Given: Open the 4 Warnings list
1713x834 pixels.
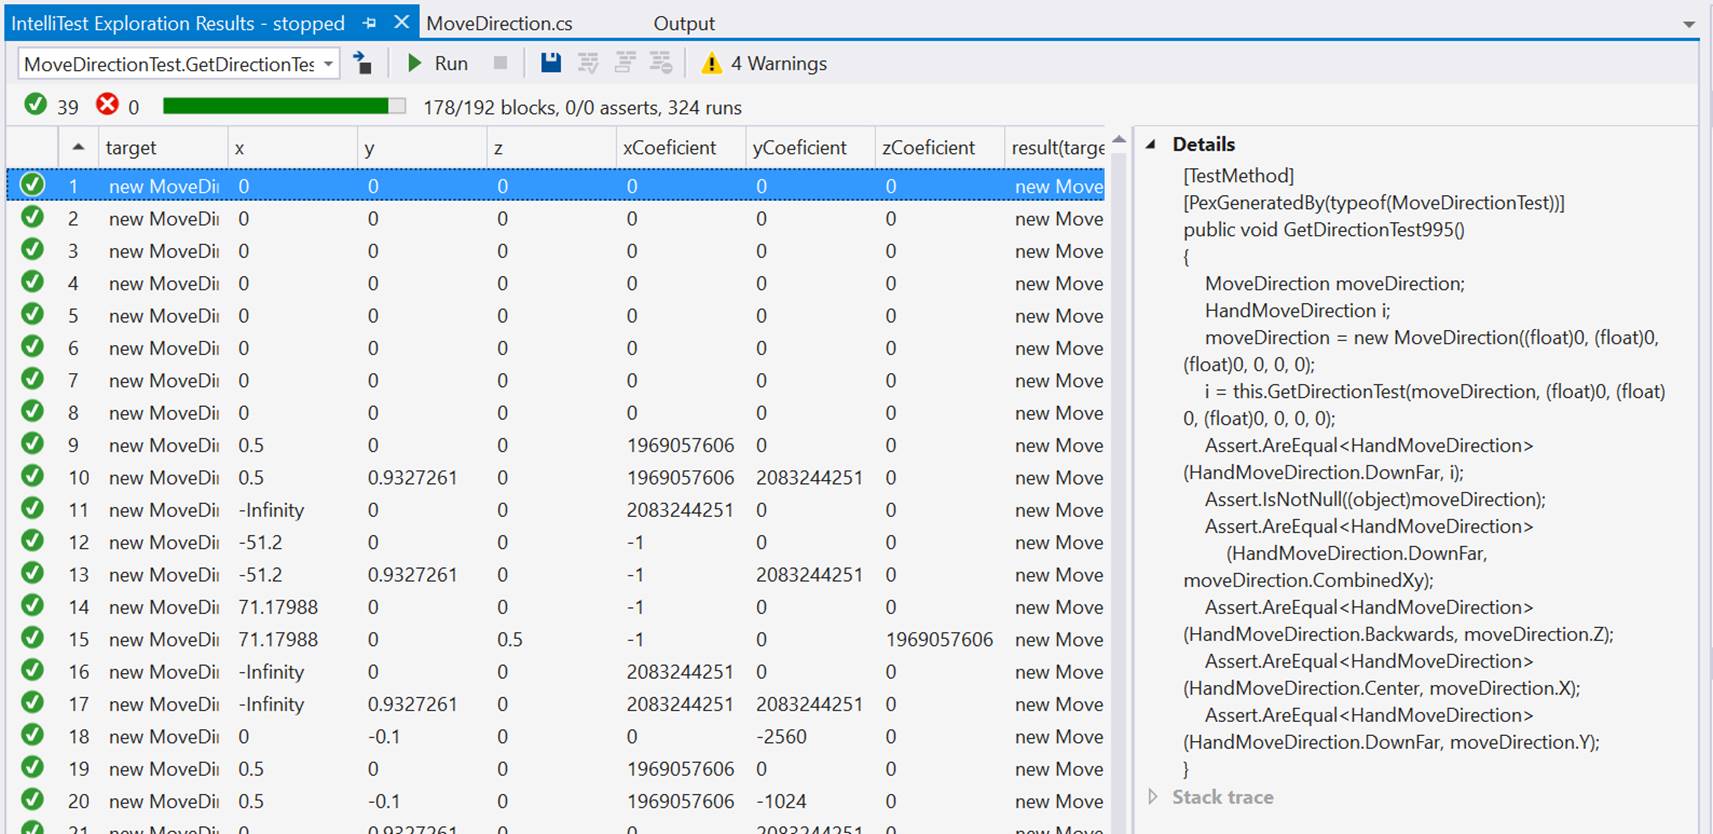Looking at the screenshot, I should [x=765, y=63].
